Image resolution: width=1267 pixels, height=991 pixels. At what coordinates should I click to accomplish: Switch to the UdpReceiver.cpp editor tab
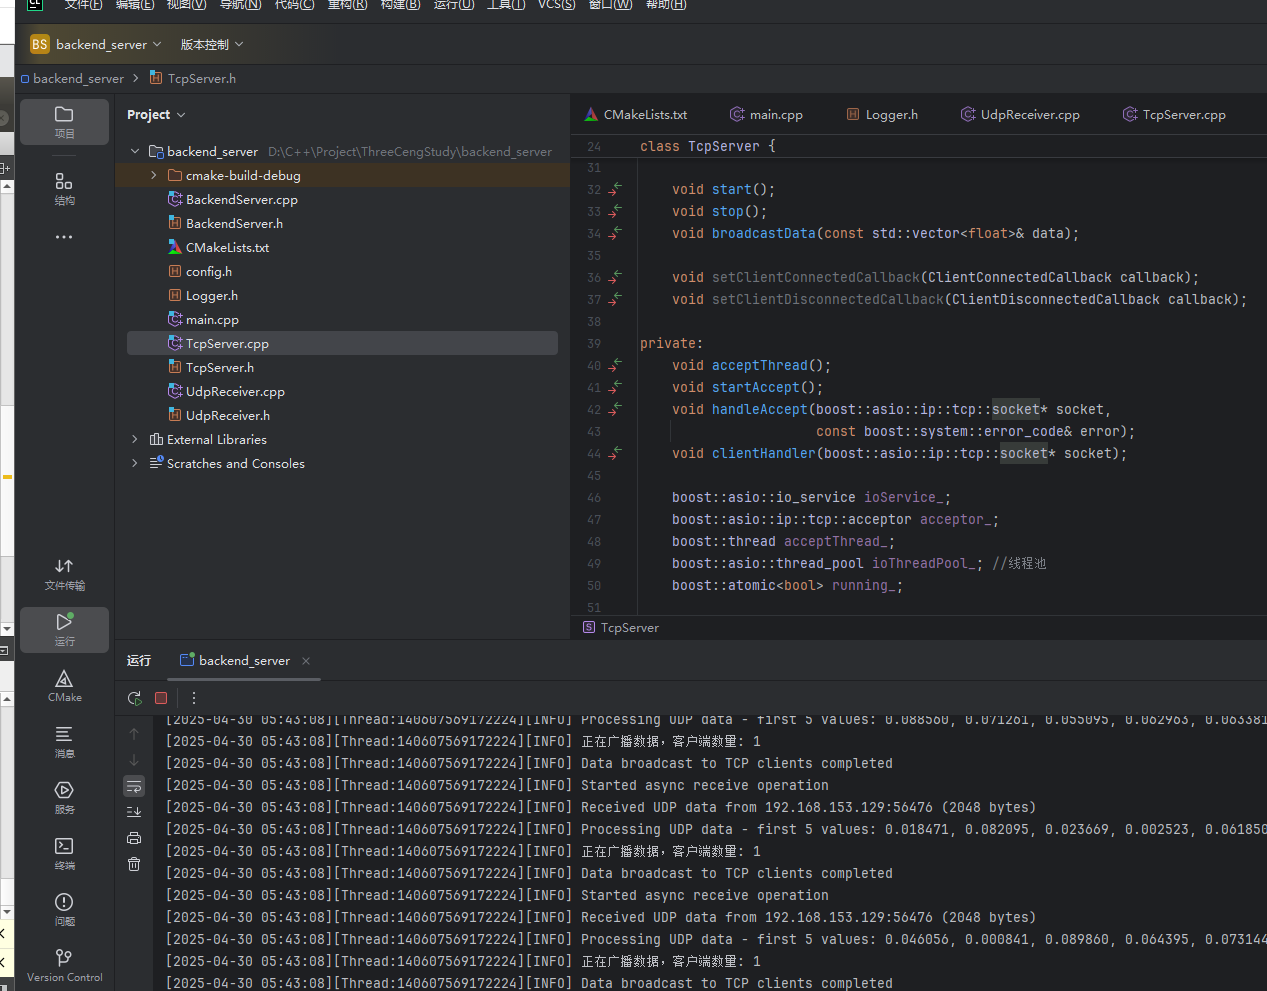tap(1029, 115)
